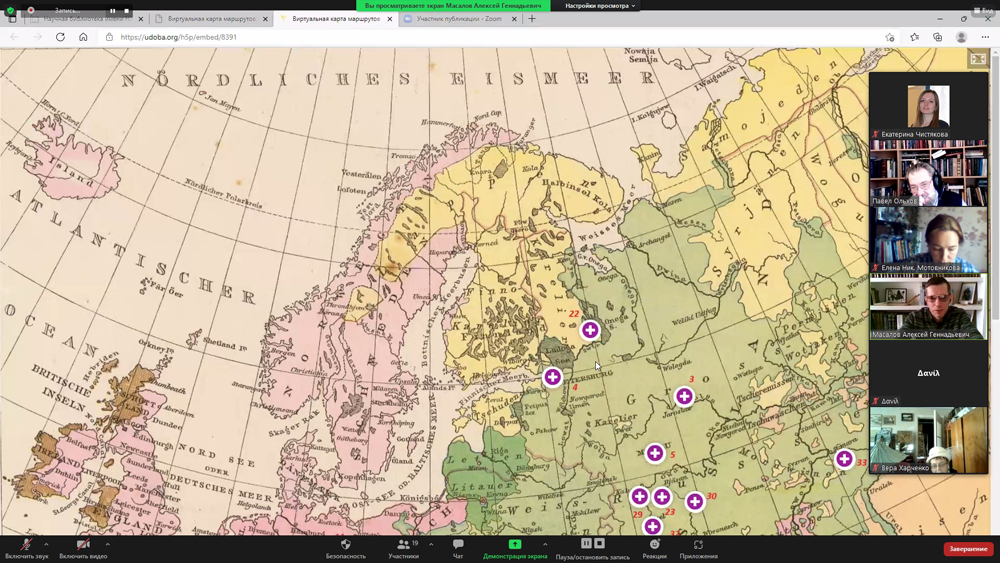Pause the recording in bottom toolbar
This screenshot has height=563, width=1000.
point(587,544)
